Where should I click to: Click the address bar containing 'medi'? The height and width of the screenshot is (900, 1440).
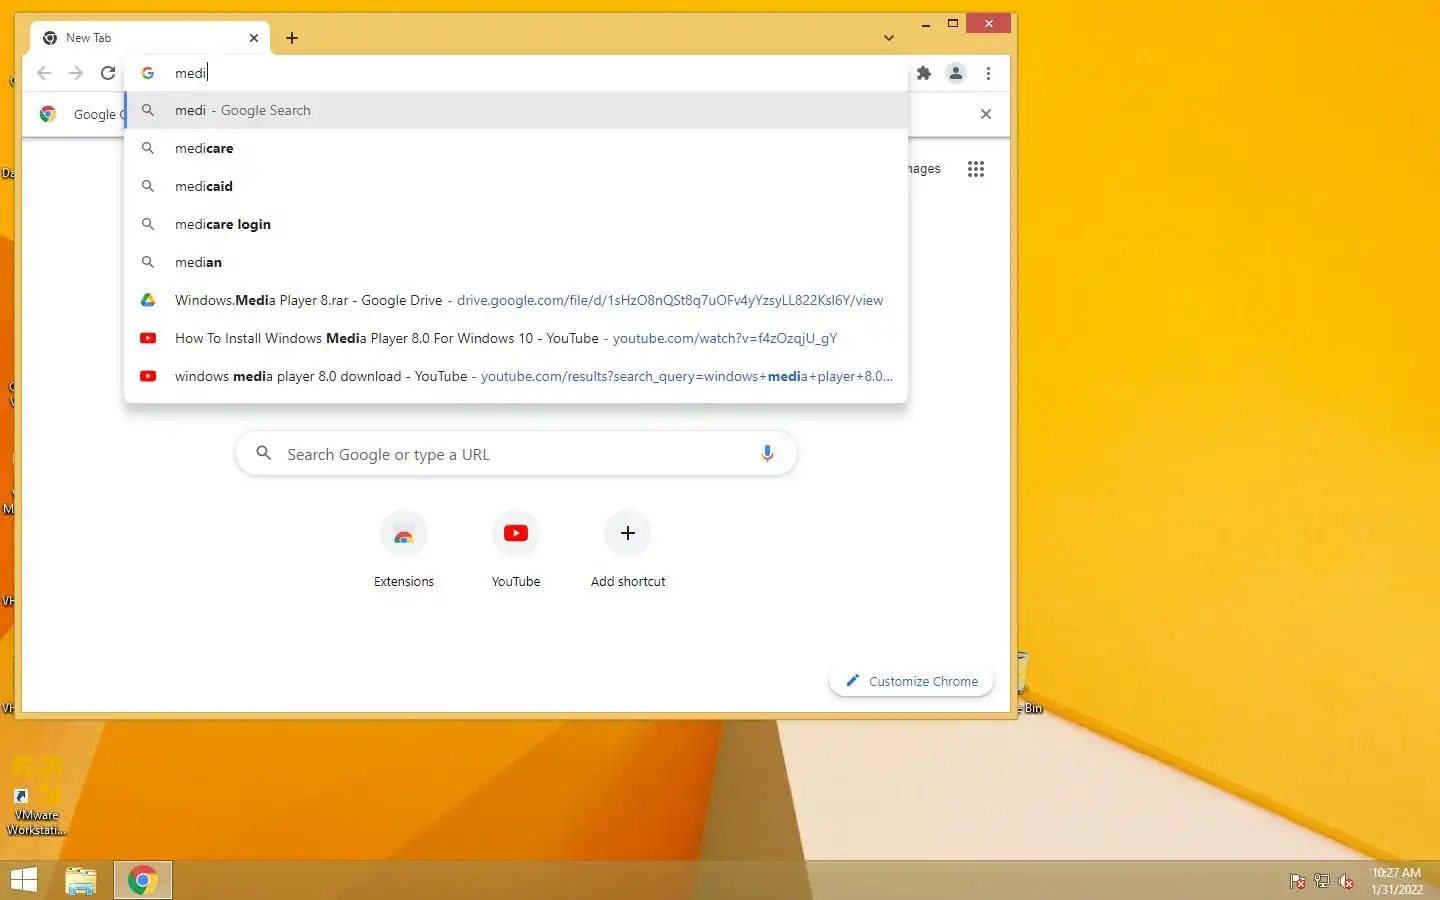click(x=516, y=73)
